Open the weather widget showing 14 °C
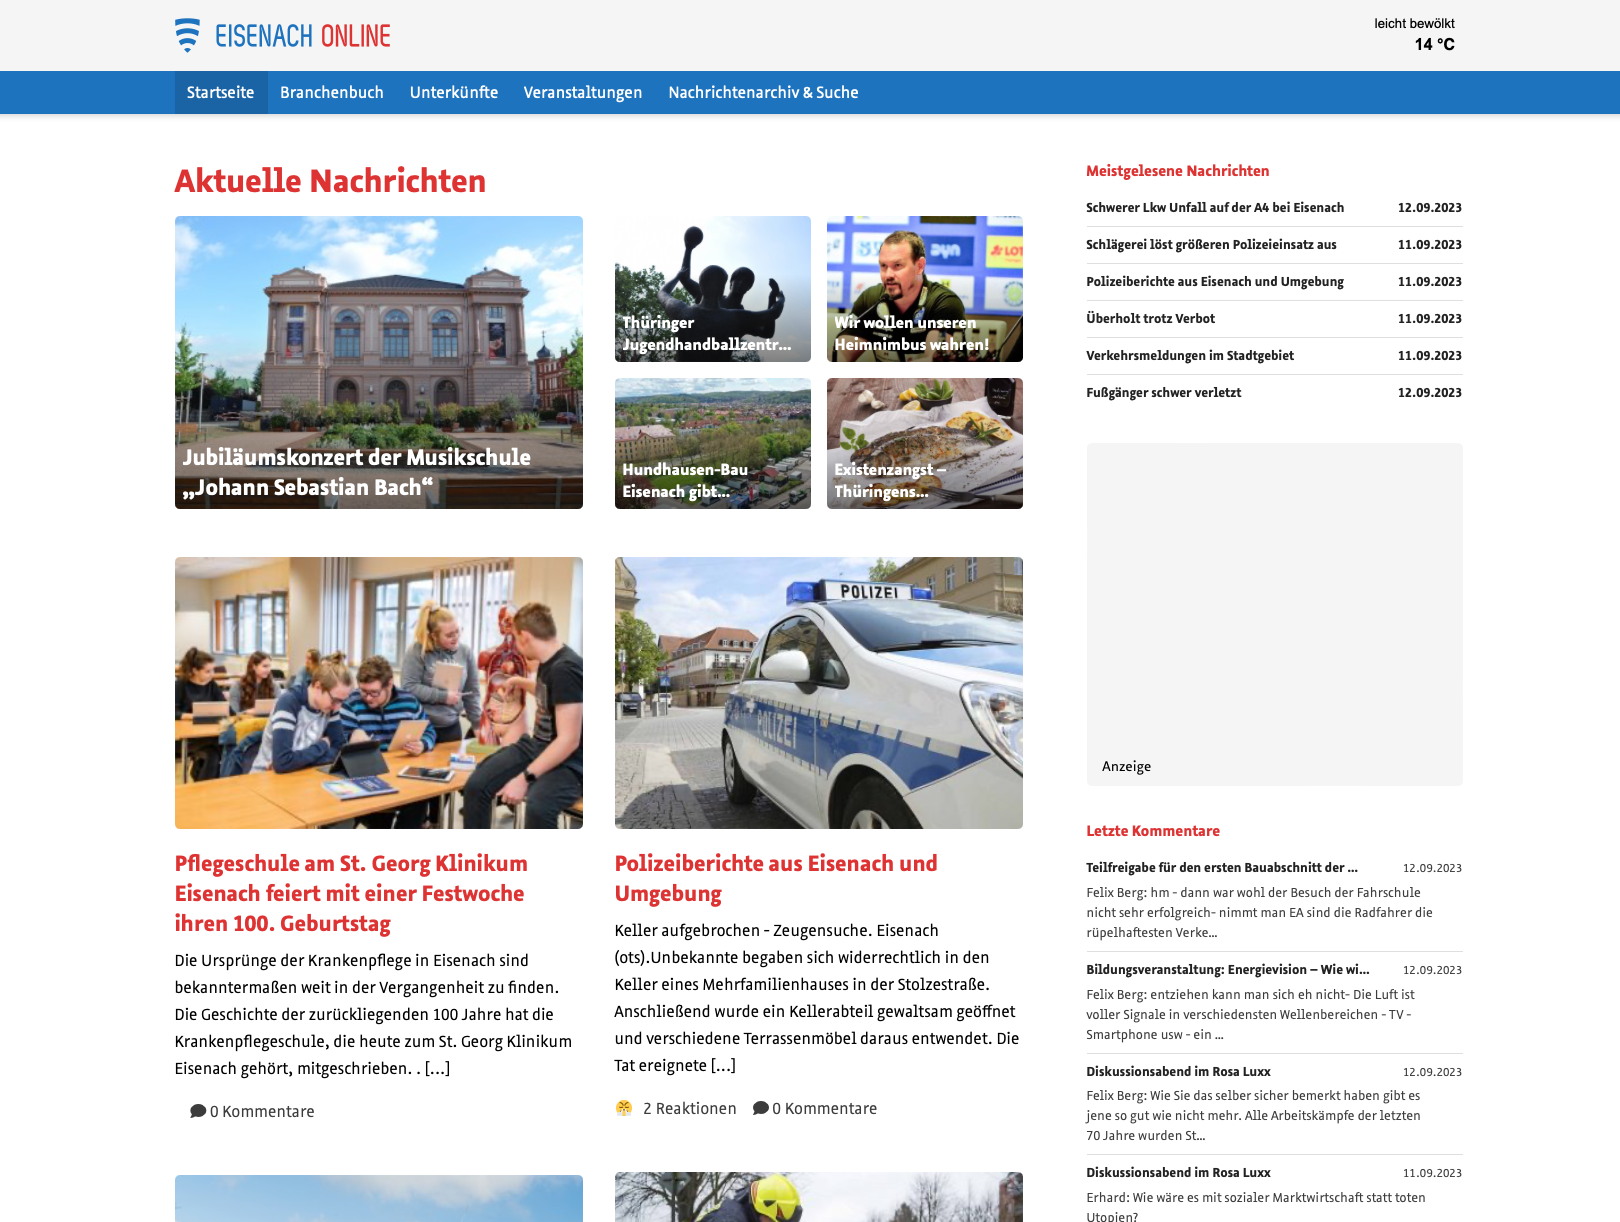The width and height of the screenshot is (1620, 1222). click(1414, 34)
